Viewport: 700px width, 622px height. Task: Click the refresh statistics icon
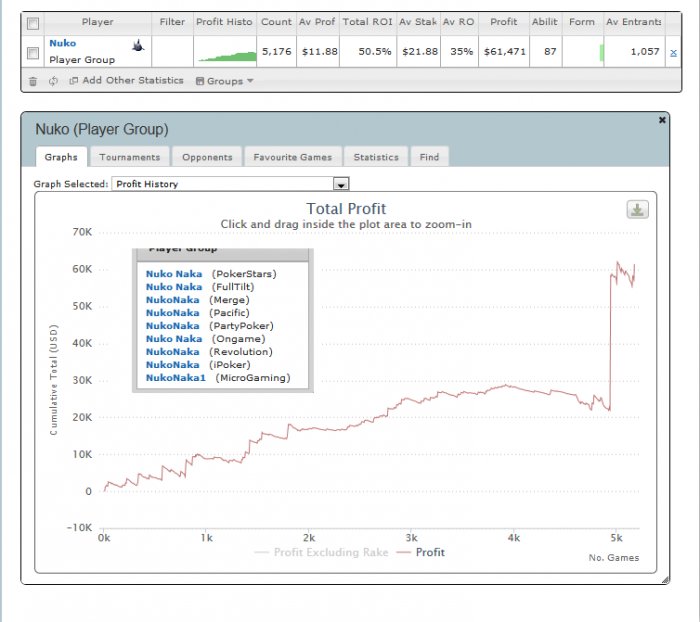click(53, 81)
